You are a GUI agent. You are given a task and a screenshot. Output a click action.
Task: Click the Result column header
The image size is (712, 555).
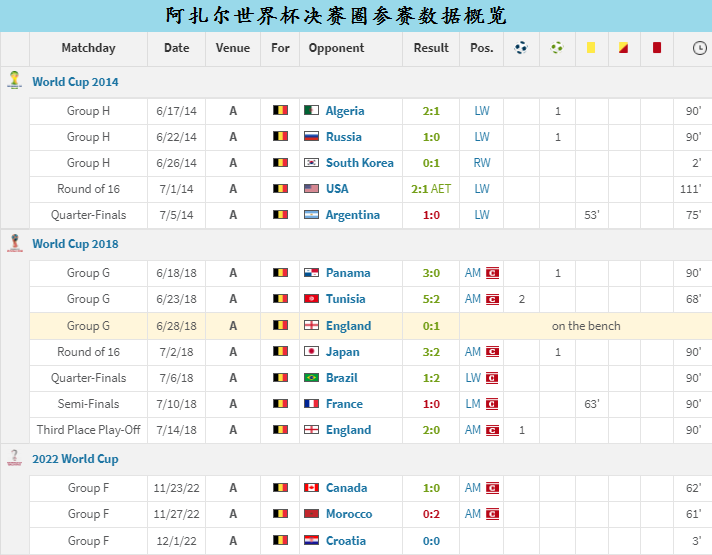pos(431,48)
